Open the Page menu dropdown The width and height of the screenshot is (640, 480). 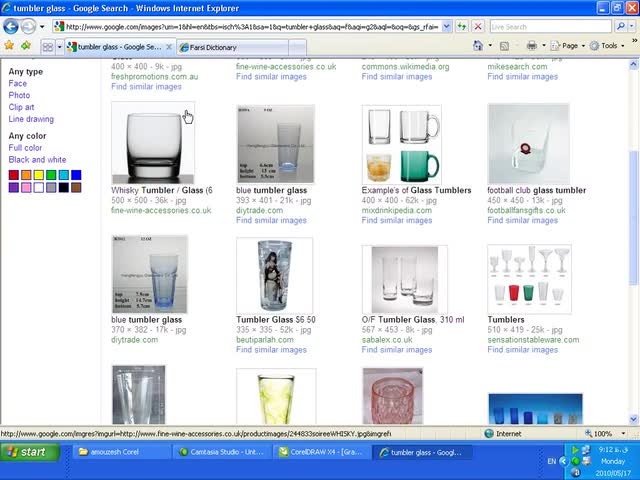568,46
